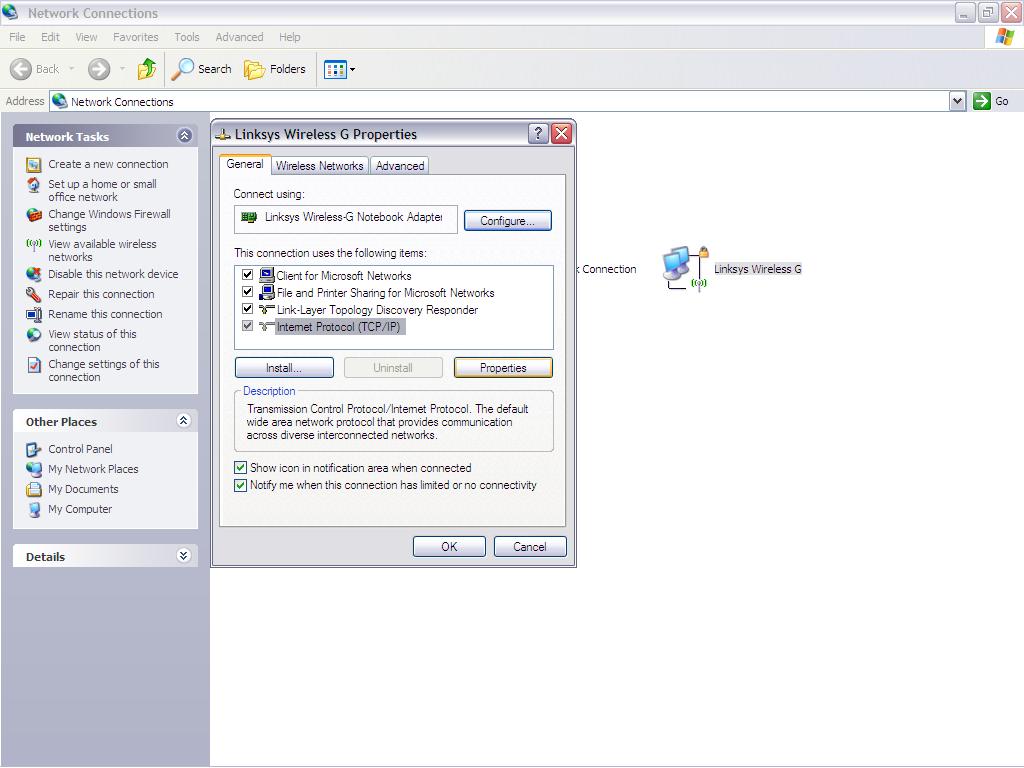Screen dimensions: 1024x768
Task: Confirm with the OK button
Action: (449, 547)
